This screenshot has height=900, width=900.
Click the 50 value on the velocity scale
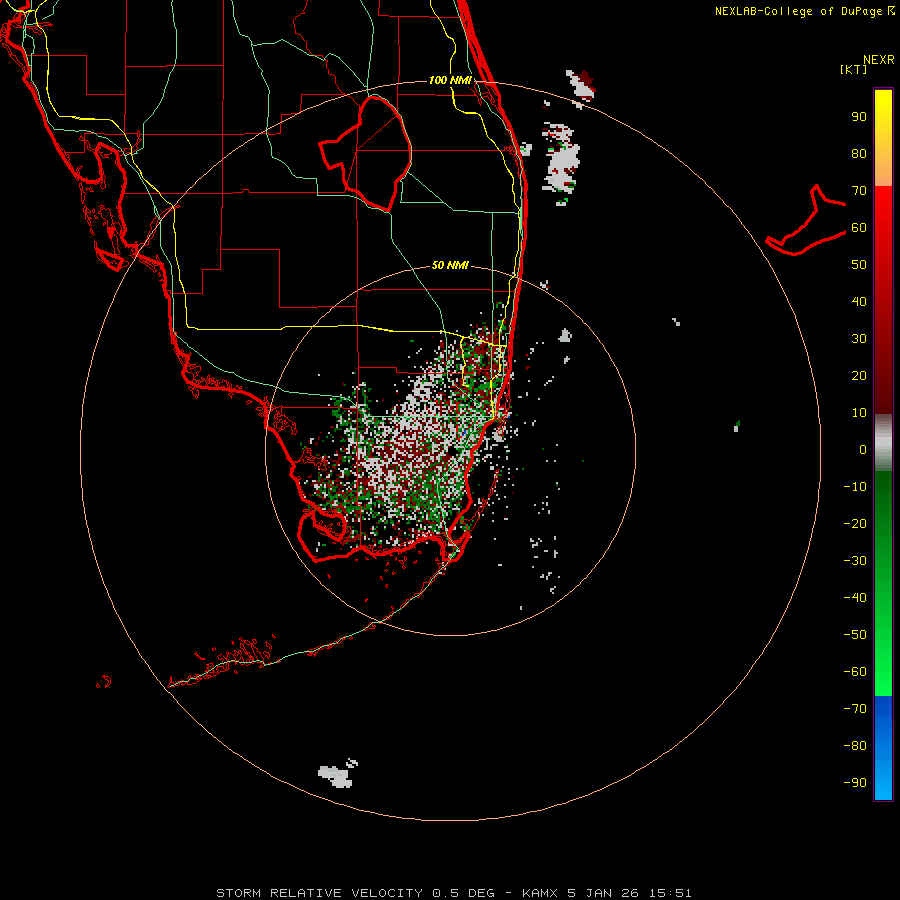859,265
